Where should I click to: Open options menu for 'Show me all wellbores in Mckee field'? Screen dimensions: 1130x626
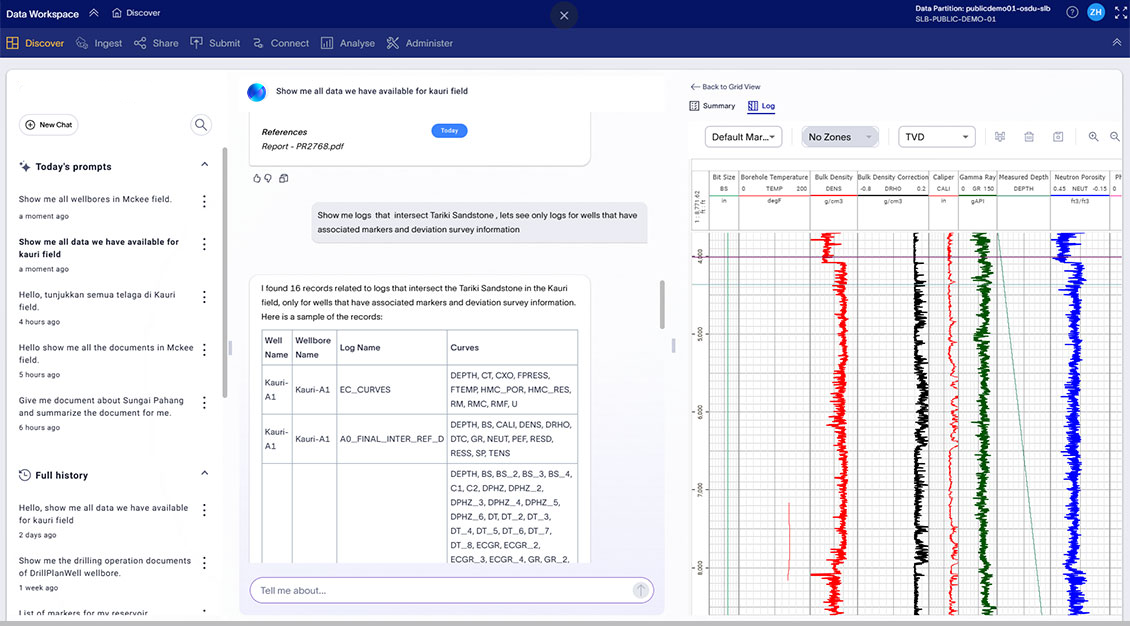click(204, 200)
